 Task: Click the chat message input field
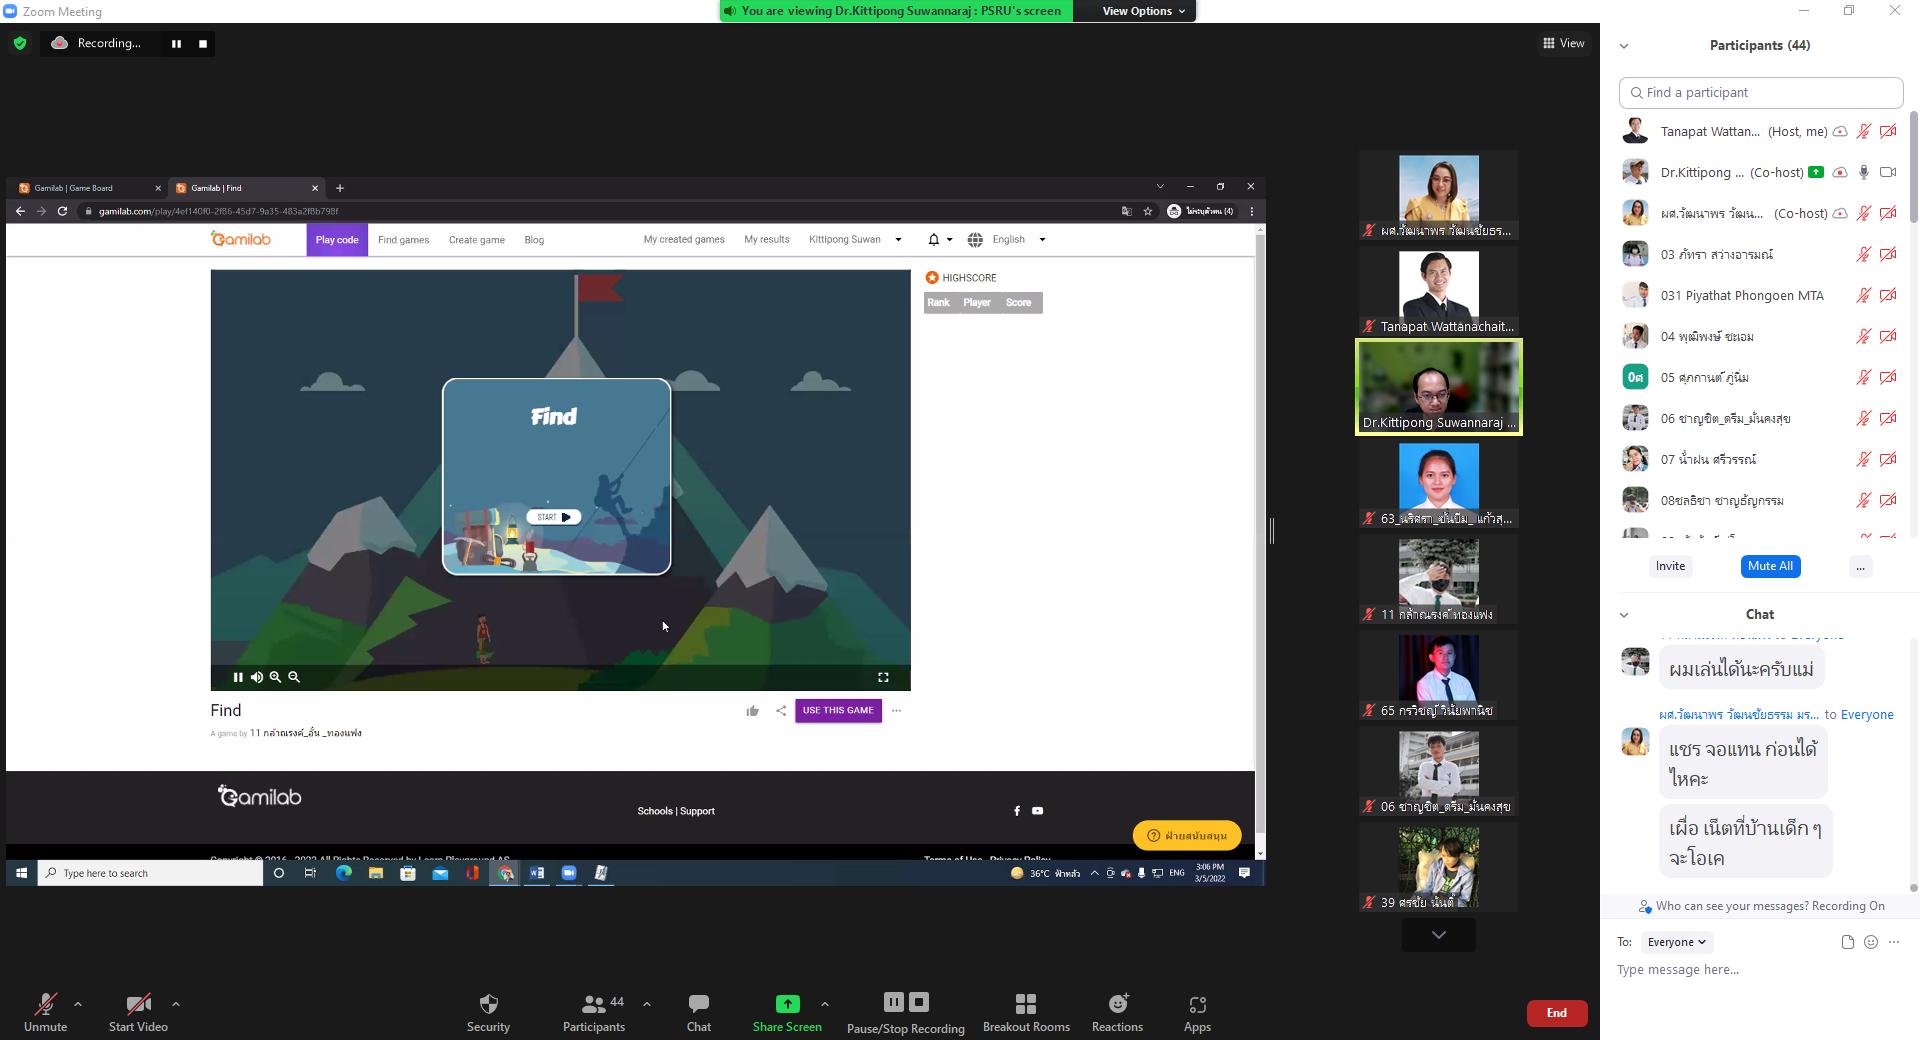tap(1760, 970)
